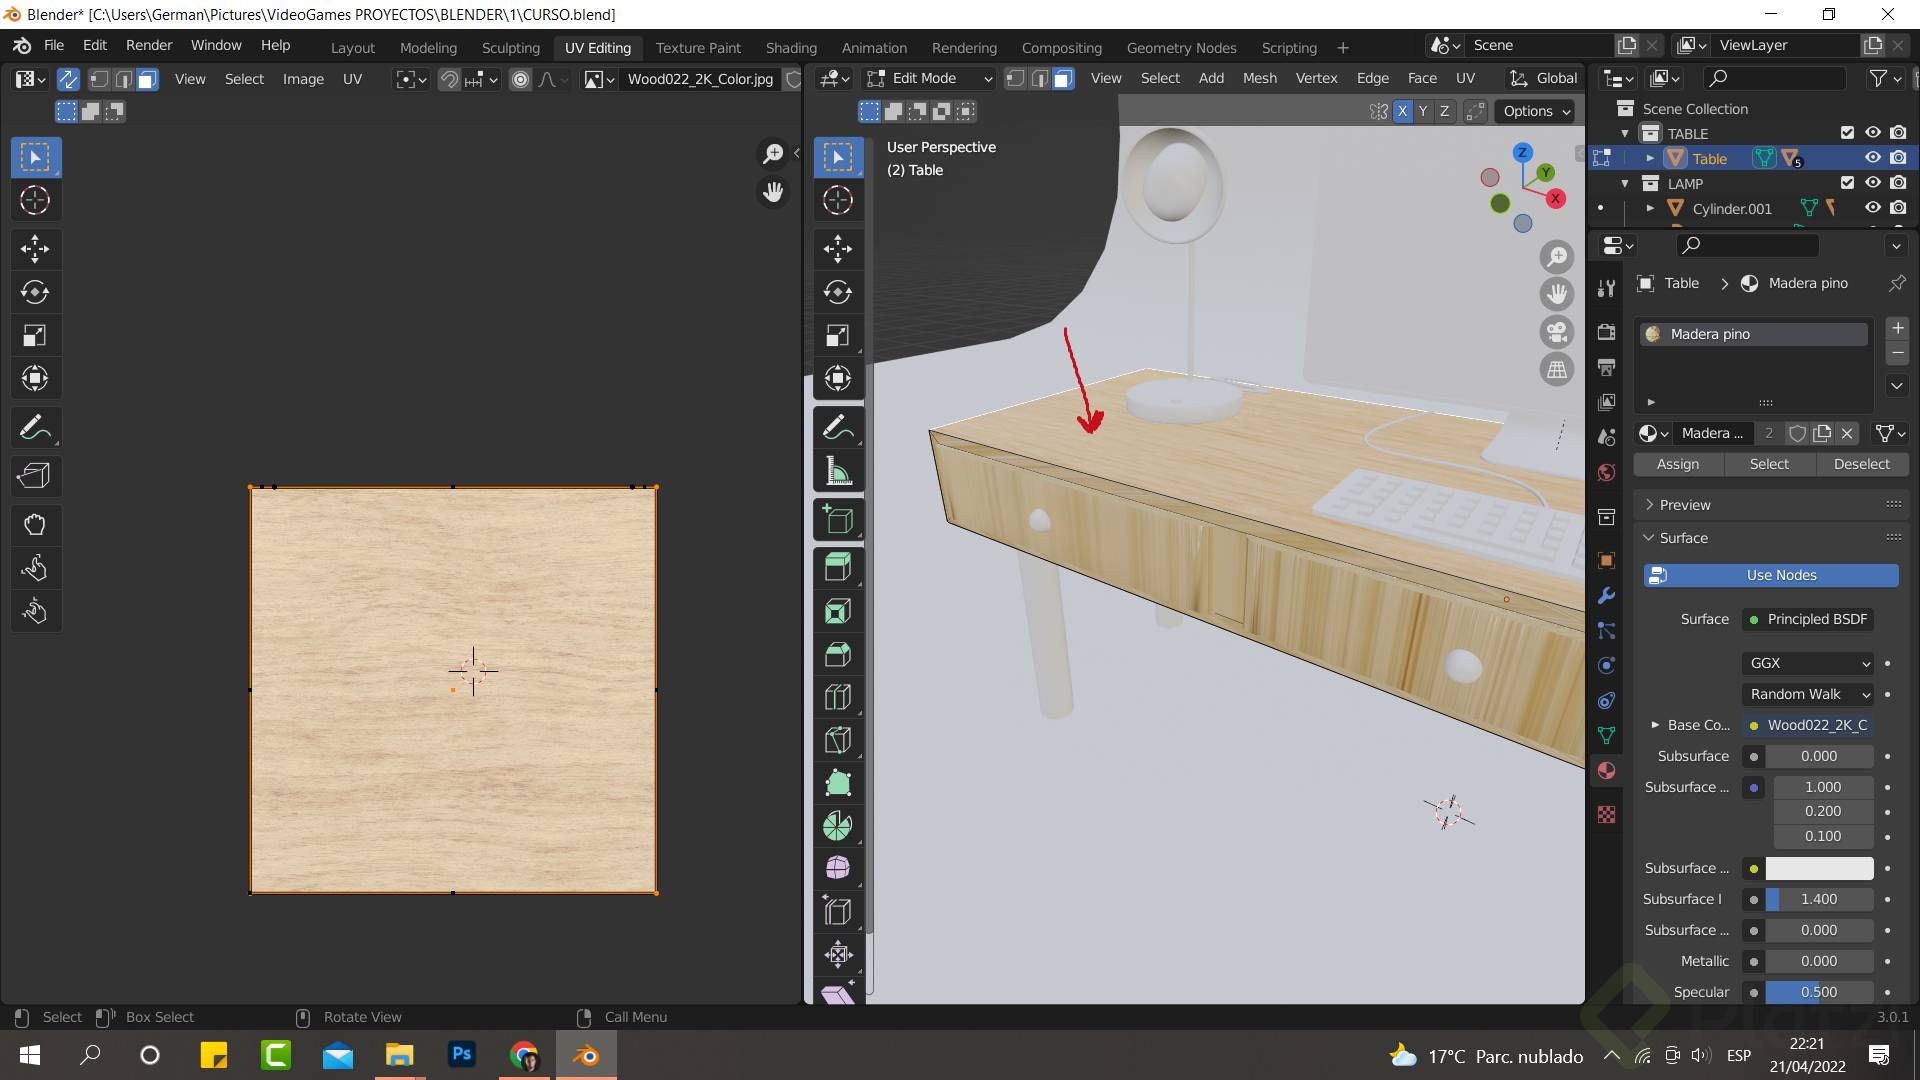The height and width of the screenshot is (1080, 1920).
Task: Toggle camera view in 3D viewport
Action: 1557,332
